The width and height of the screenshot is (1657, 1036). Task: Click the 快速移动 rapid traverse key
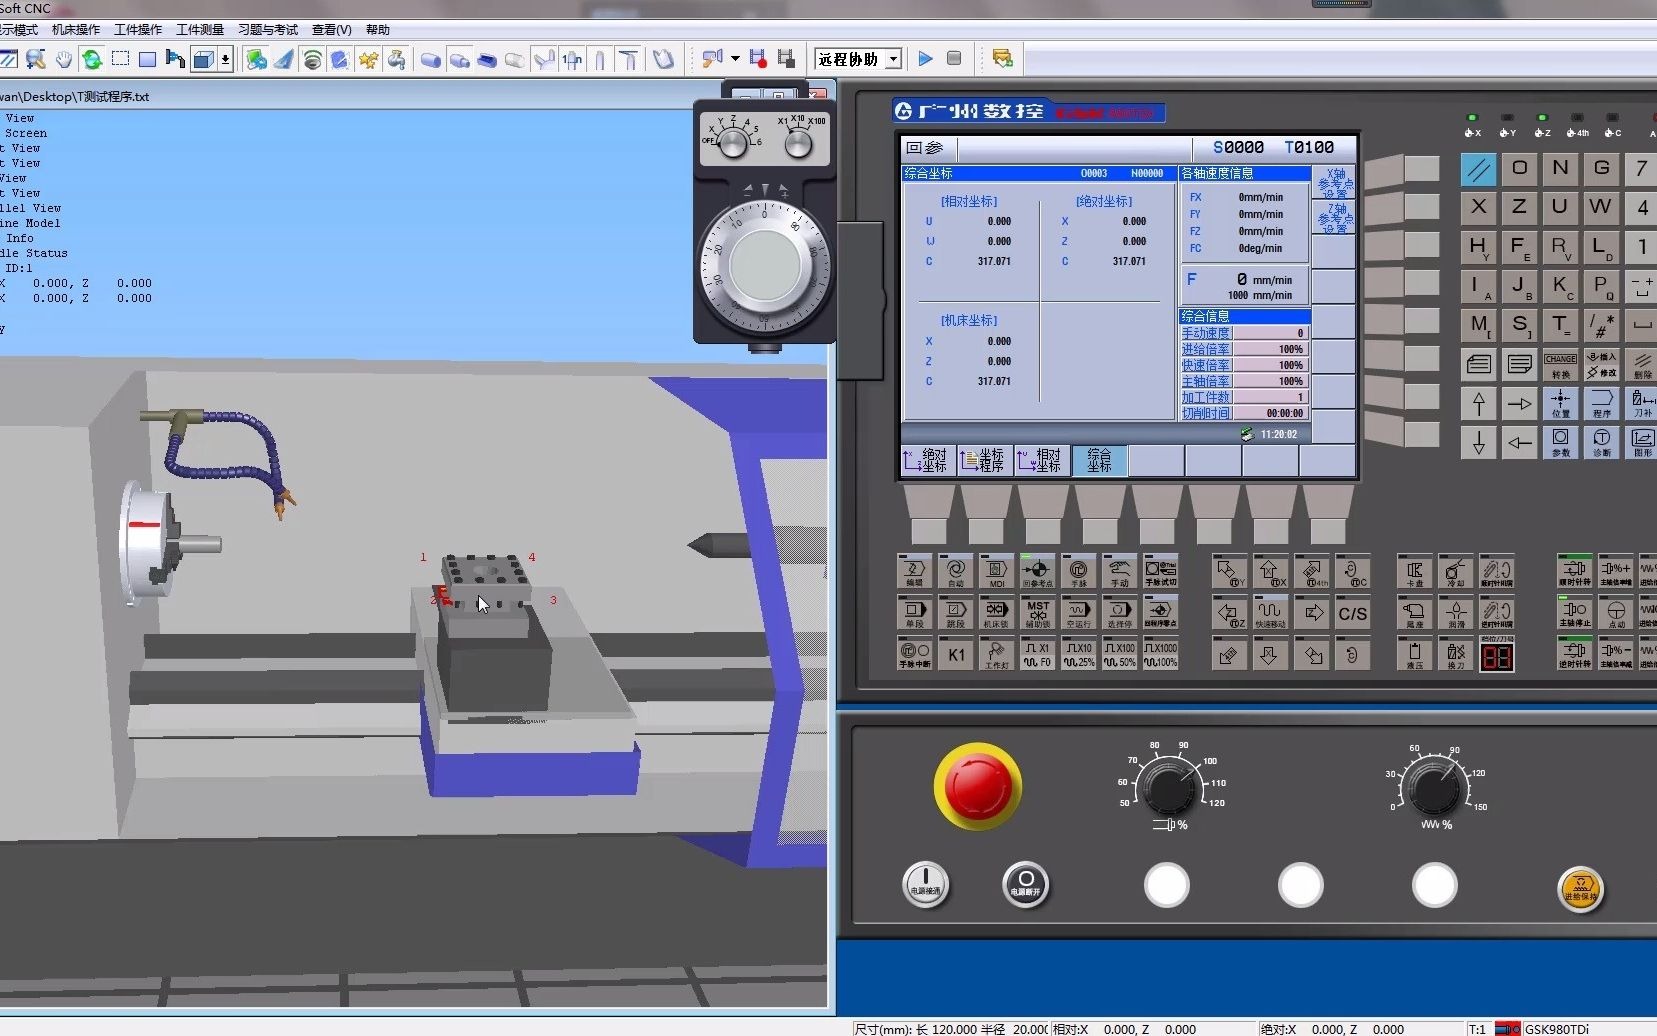pyautogui.click(x=1270, y=612)
